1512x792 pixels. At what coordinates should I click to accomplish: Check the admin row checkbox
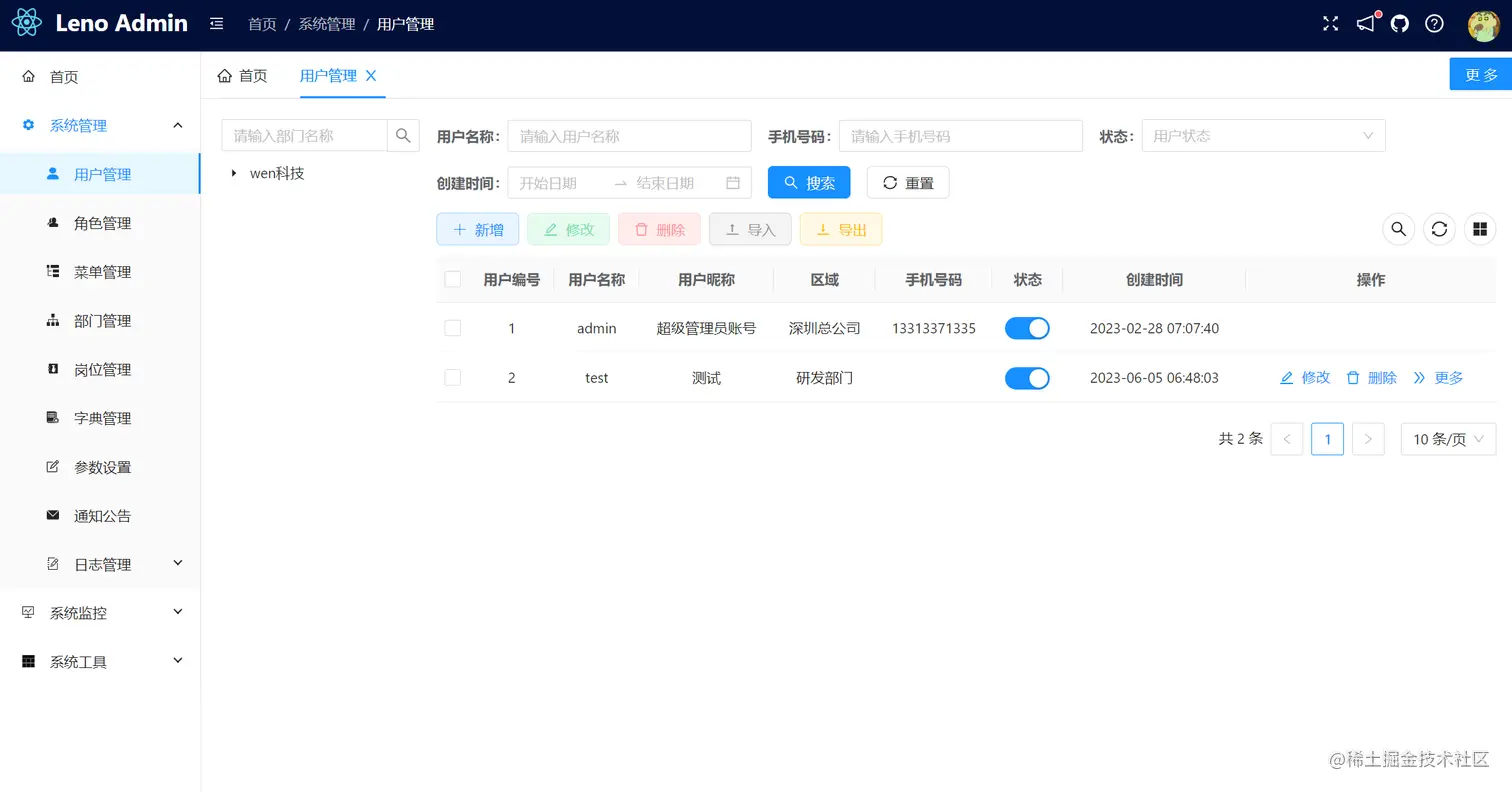[x=453, y=328]
